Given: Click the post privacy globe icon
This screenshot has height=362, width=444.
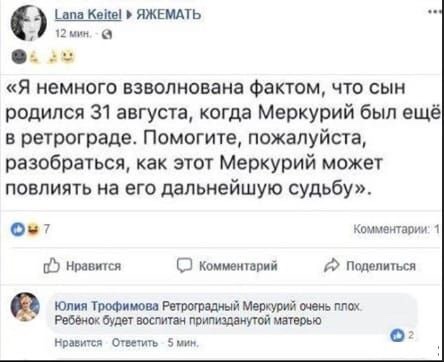Looking at the screenshot, I should pos(108,33).
